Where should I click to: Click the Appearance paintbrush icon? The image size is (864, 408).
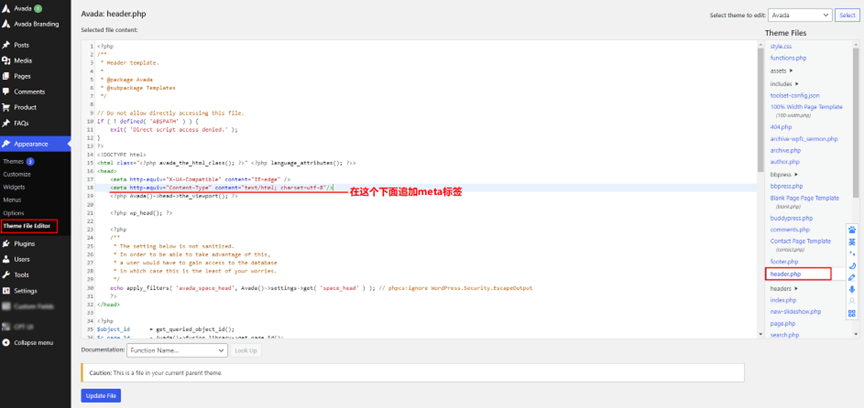(6, 144)
